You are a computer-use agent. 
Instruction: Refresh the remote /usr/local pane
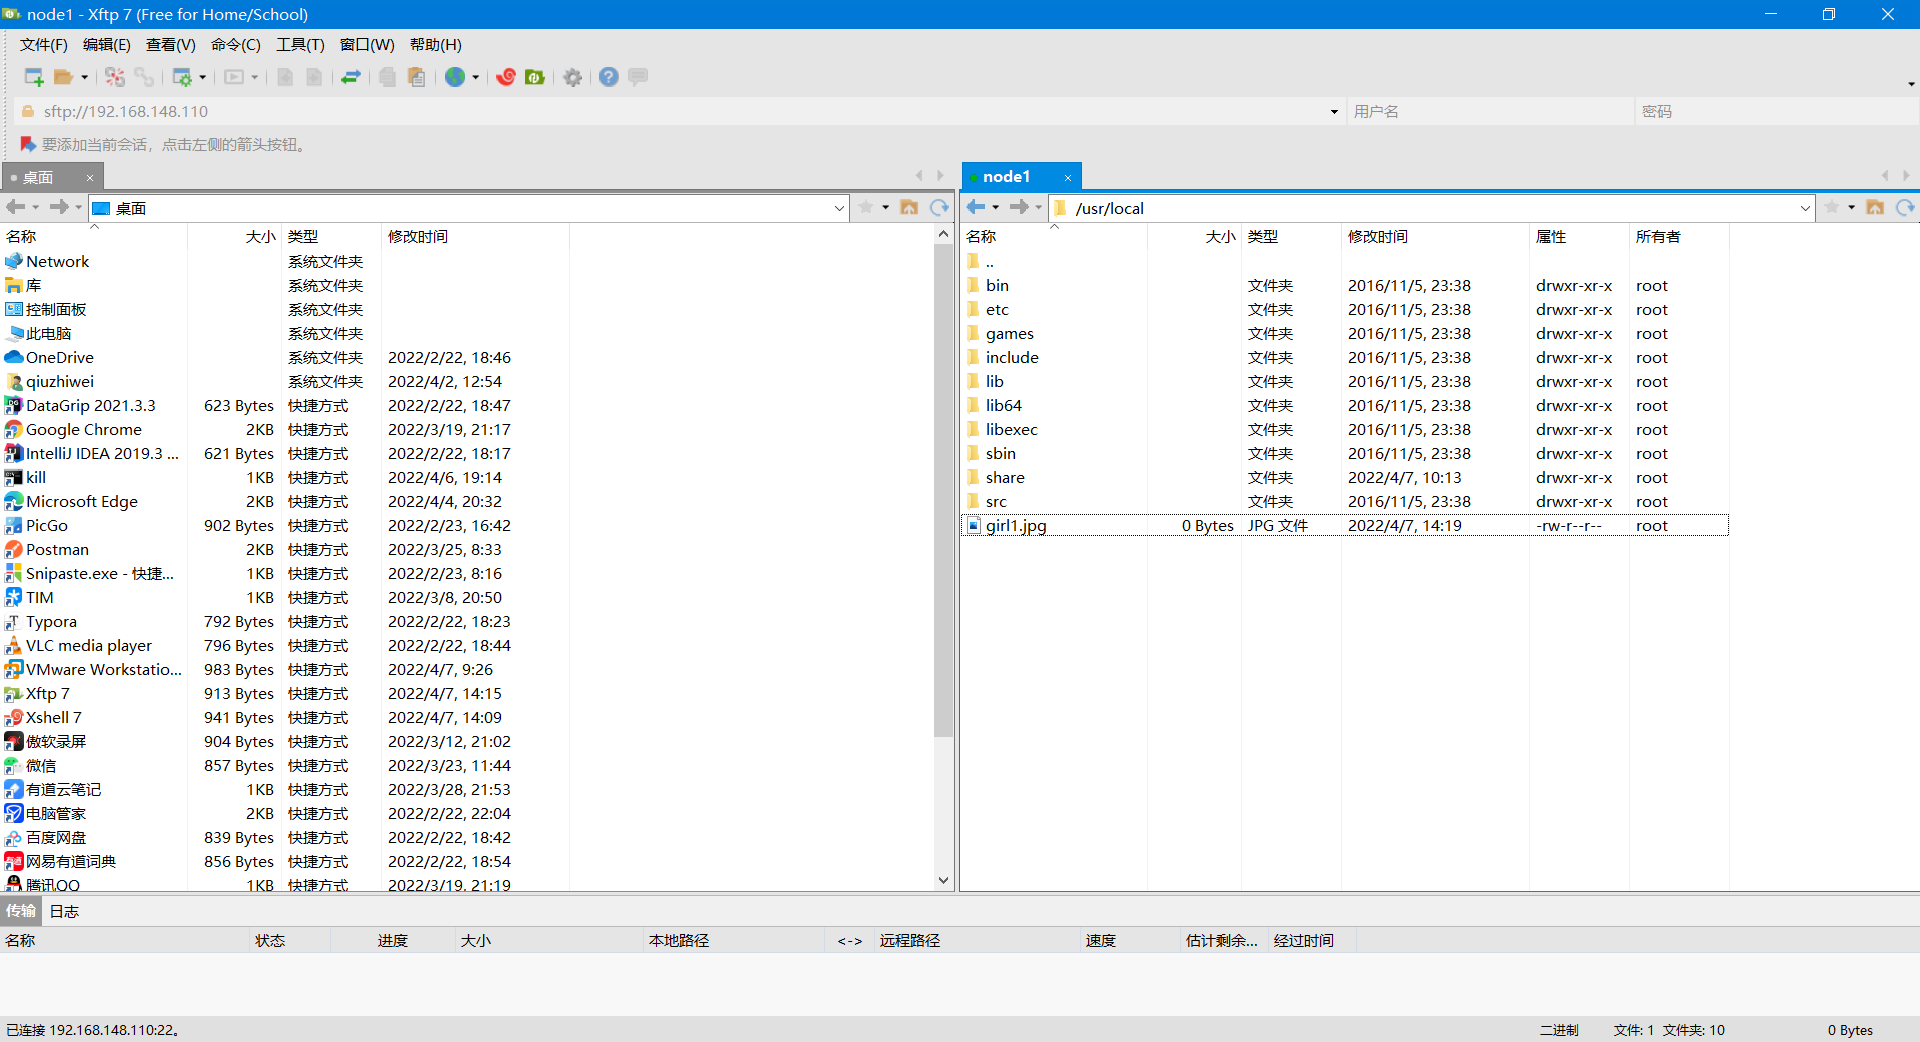point(1905,207)
